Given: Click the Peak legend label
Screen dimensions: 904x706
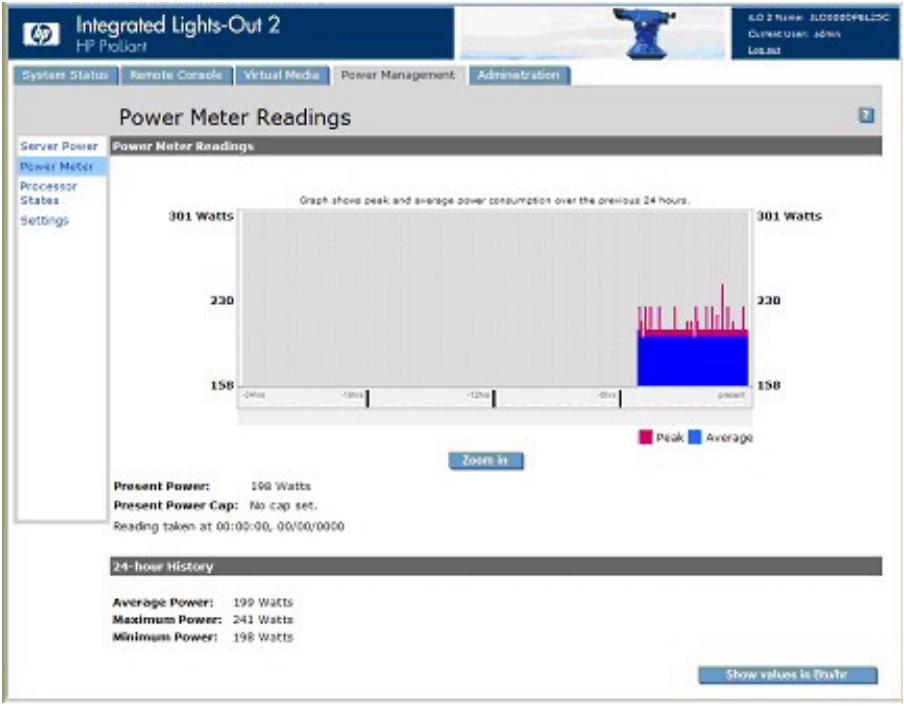Looking at the screenshot, I should click(x=669, y=437).
